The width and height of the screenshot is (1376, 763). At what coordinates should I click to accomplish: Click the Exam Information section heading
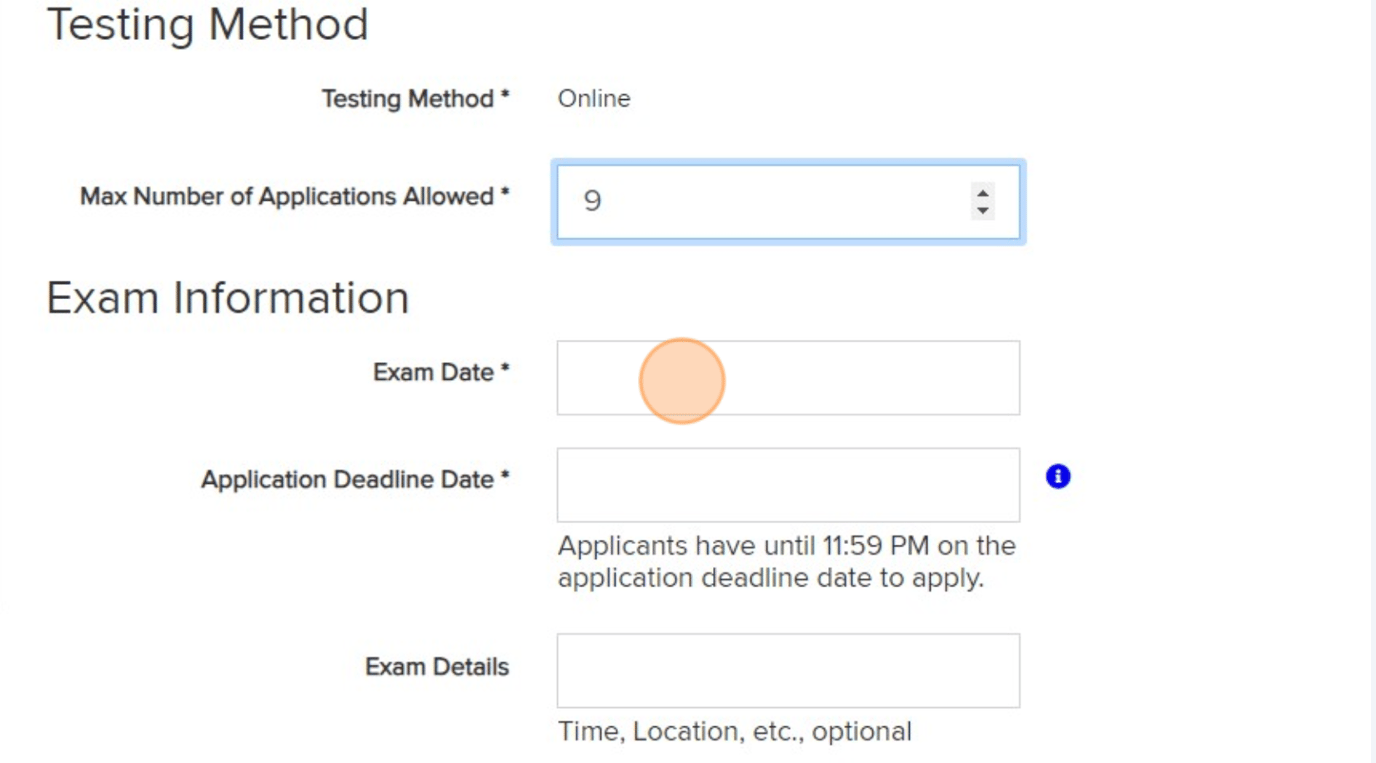coord(226,297)
